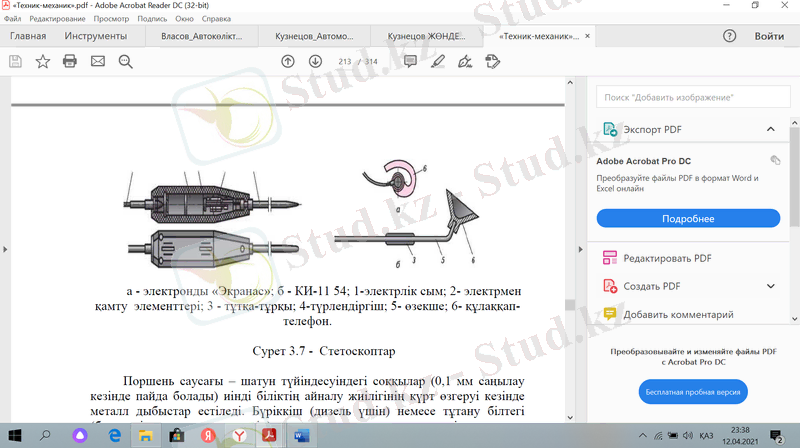Go to previous page with up arrow
The height and width of the screenshot is (448, 800).
[x=288, y=61]
